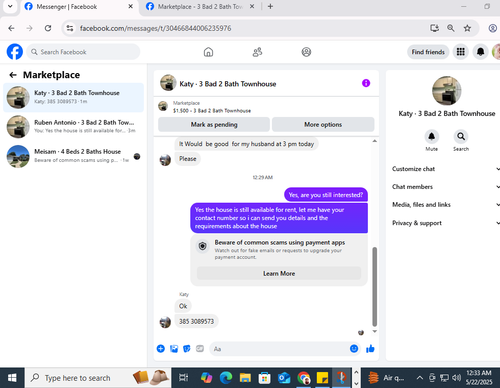Image resolution: width=500 pixels, height=388 pixels.
Task: Expand Privacy & support section
Action: click(x=446, y=223)
